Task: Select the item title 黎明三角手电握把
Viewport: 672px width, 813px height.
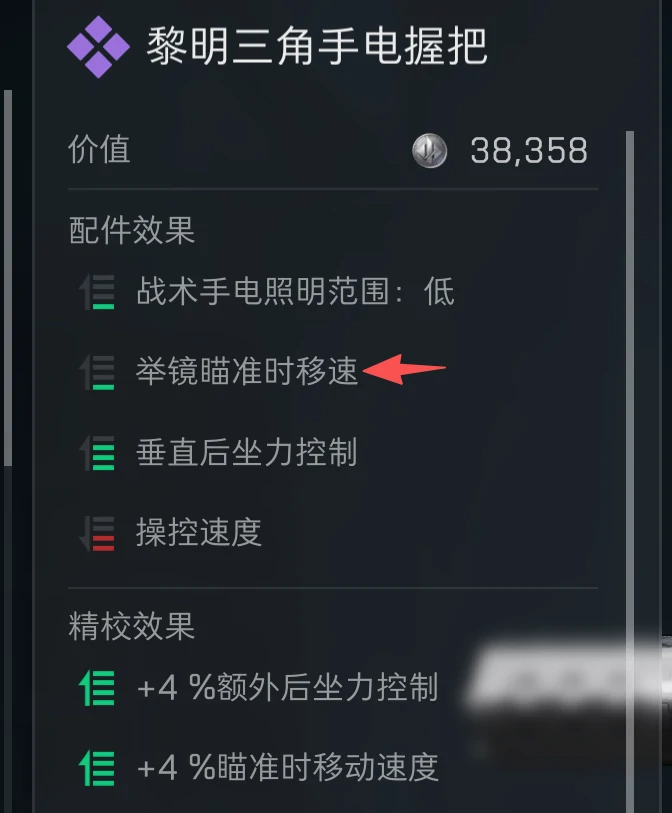Action: tap(317, 47)
